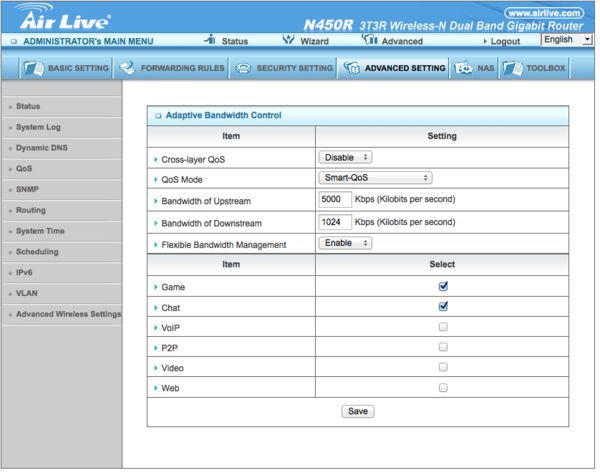The image size is (600, 473).
Task: Open Flexible Bandwidth Management Enable dropdown
Action: pos(345,243)
